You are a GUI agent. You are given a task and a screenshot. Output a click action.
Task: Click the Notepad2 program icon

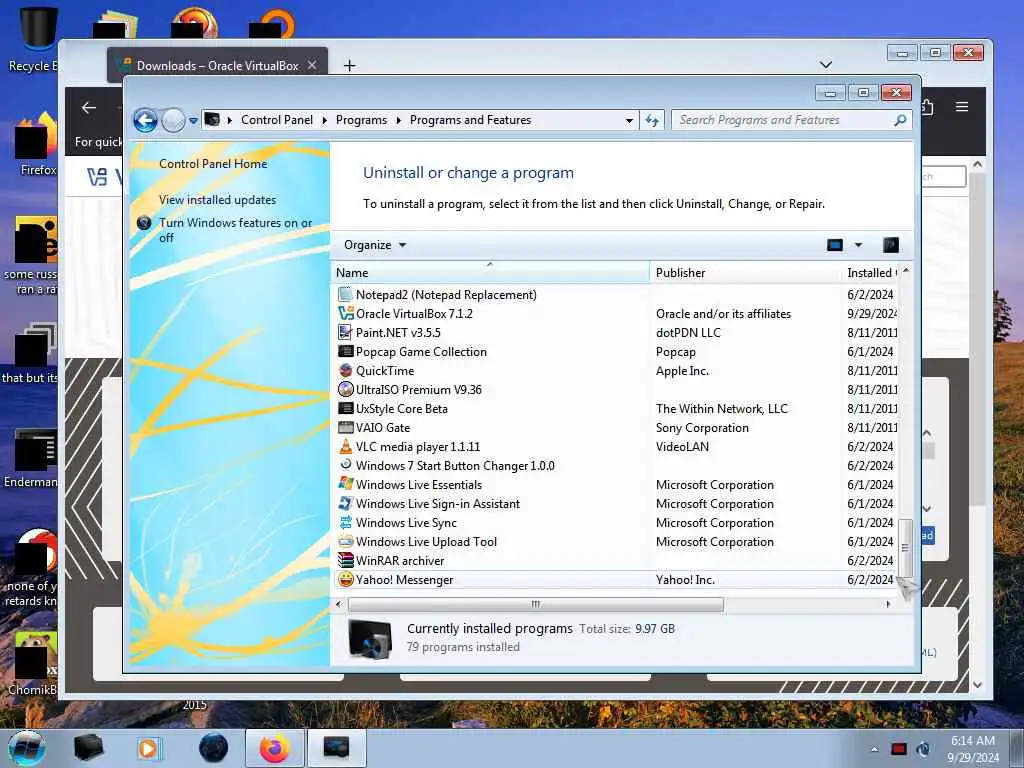(345, 295)
